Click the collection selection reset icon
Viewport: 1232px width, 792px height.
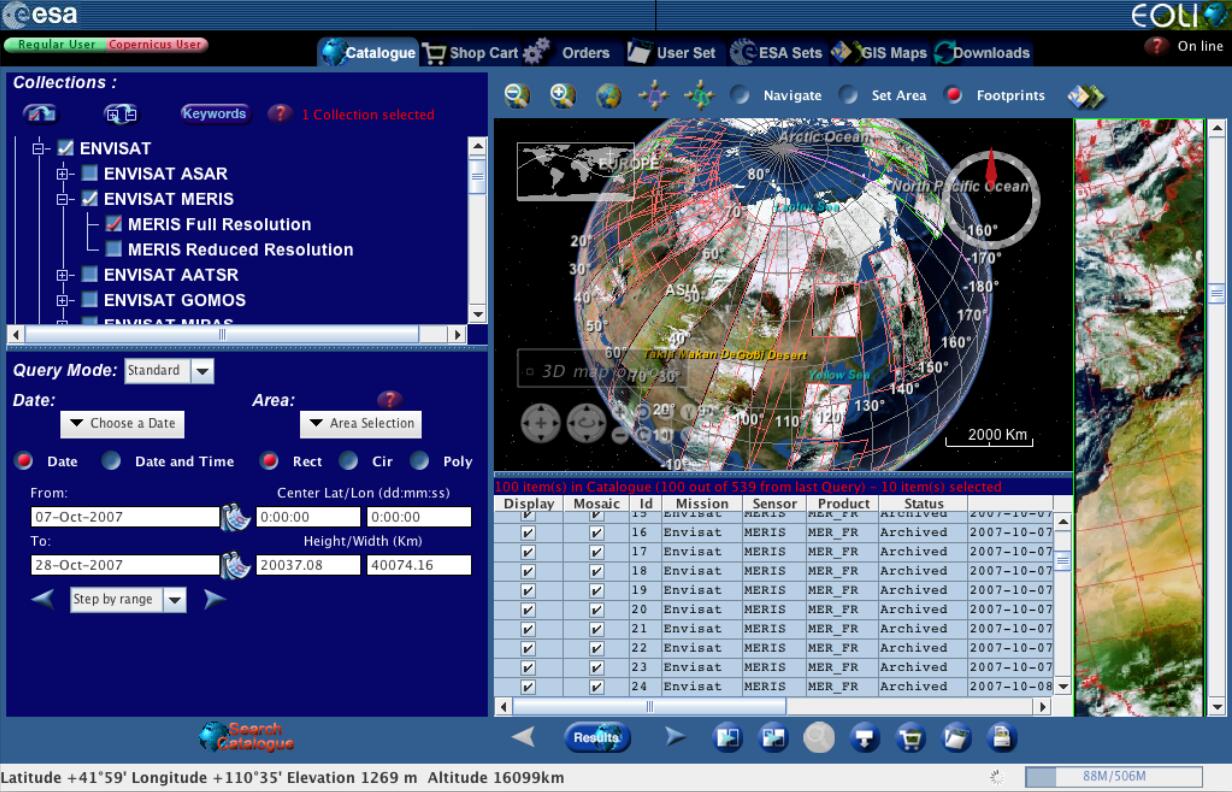[x=40, y=114]
